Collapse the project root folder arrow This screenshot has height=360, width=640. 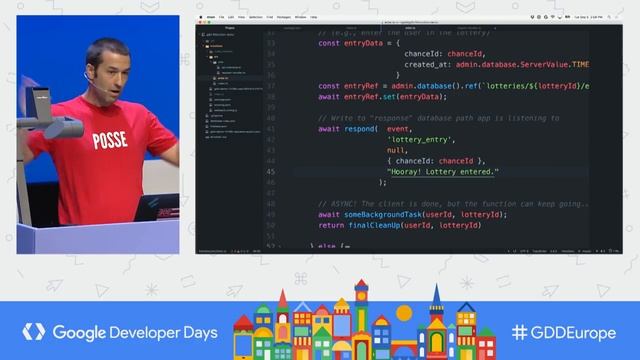click(200, 35)
